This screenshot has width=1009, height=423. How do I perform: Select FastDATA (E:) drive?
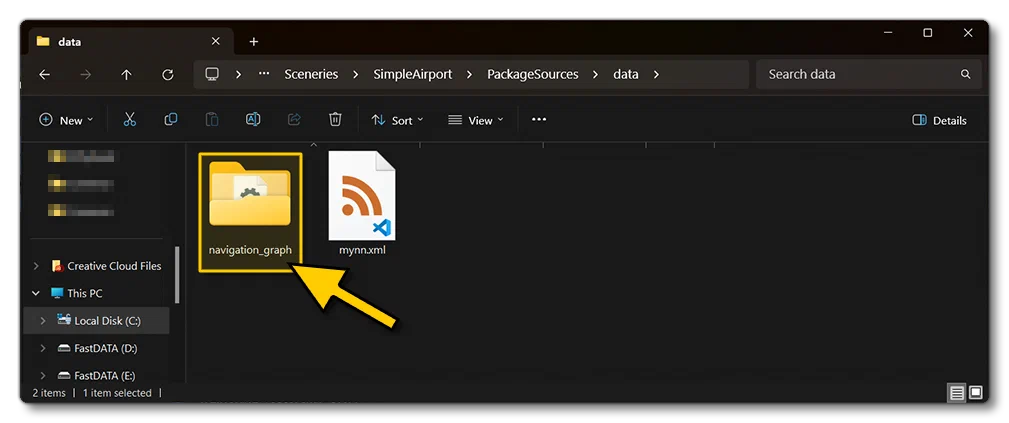[x=97, y=375]
